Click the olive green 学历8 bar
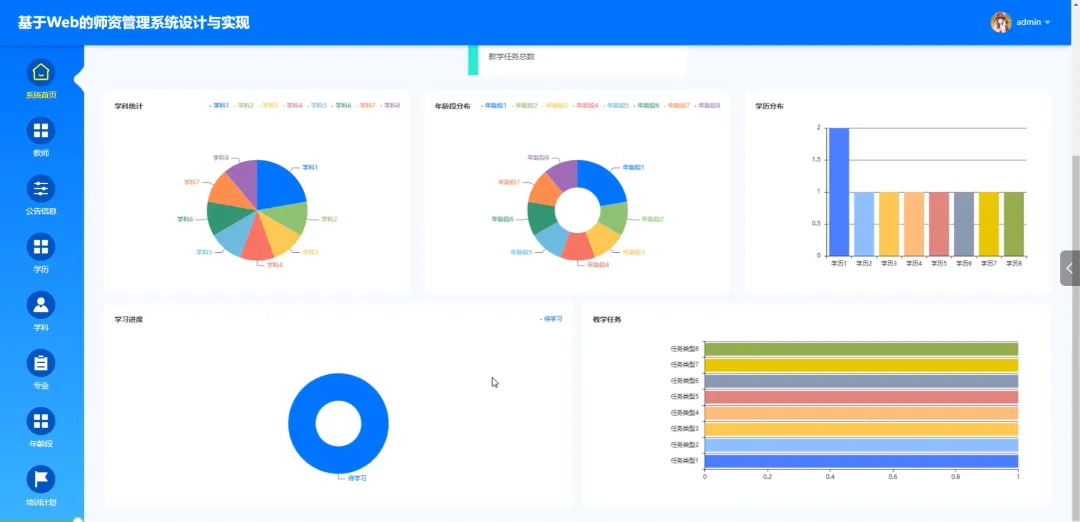The height and width of the screenshot is (522, 1080). tap(1014, 224)
